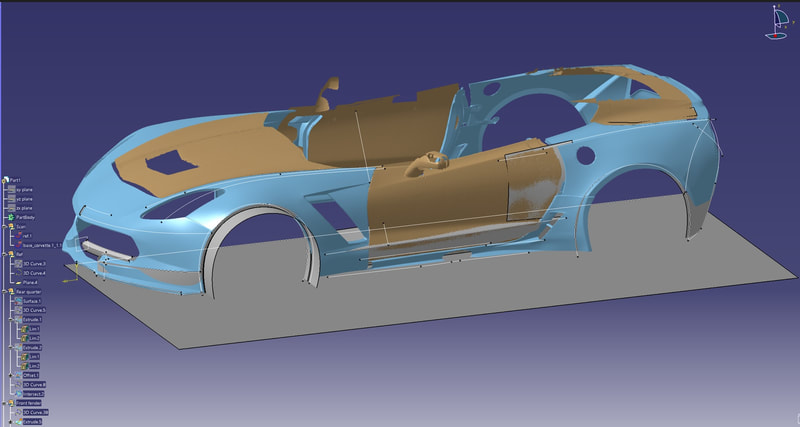Select the Intersect.2 feature icon
The width and height of the screenshot is (800, 427).
(x=17, y=393)
